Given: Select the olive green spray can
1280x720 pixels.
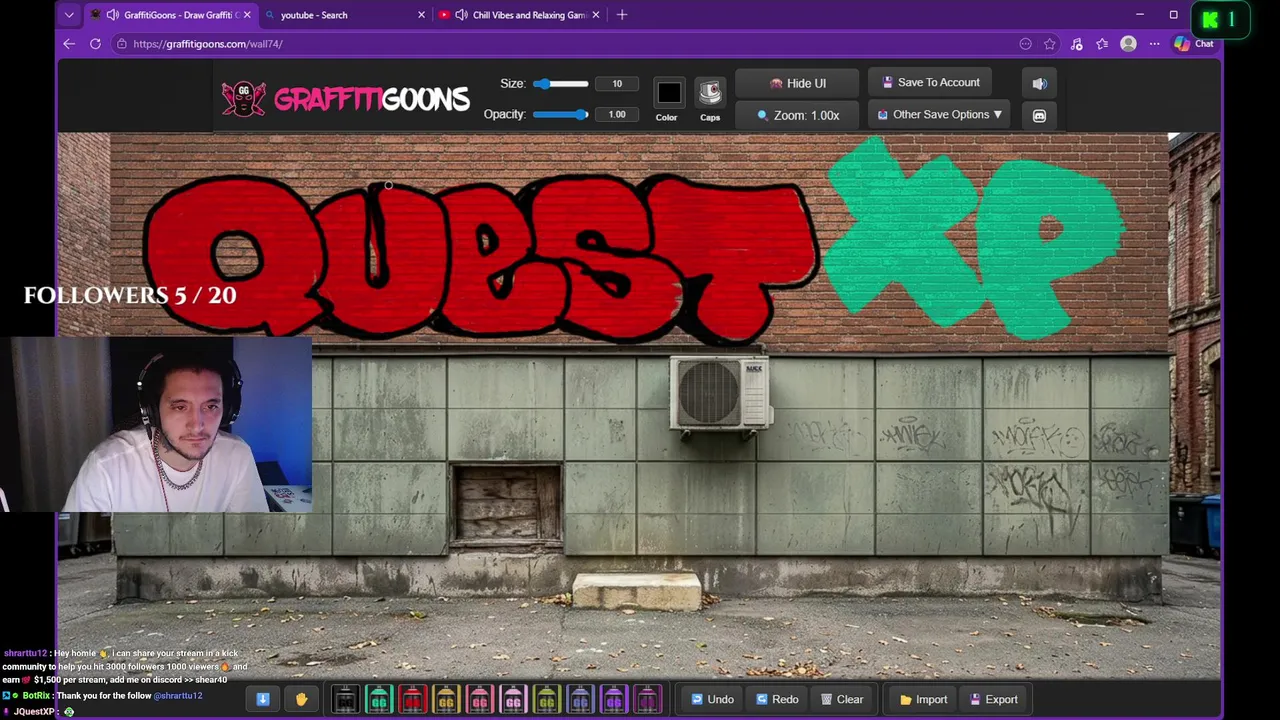Looking at the screenshot, I should [547, 699].
